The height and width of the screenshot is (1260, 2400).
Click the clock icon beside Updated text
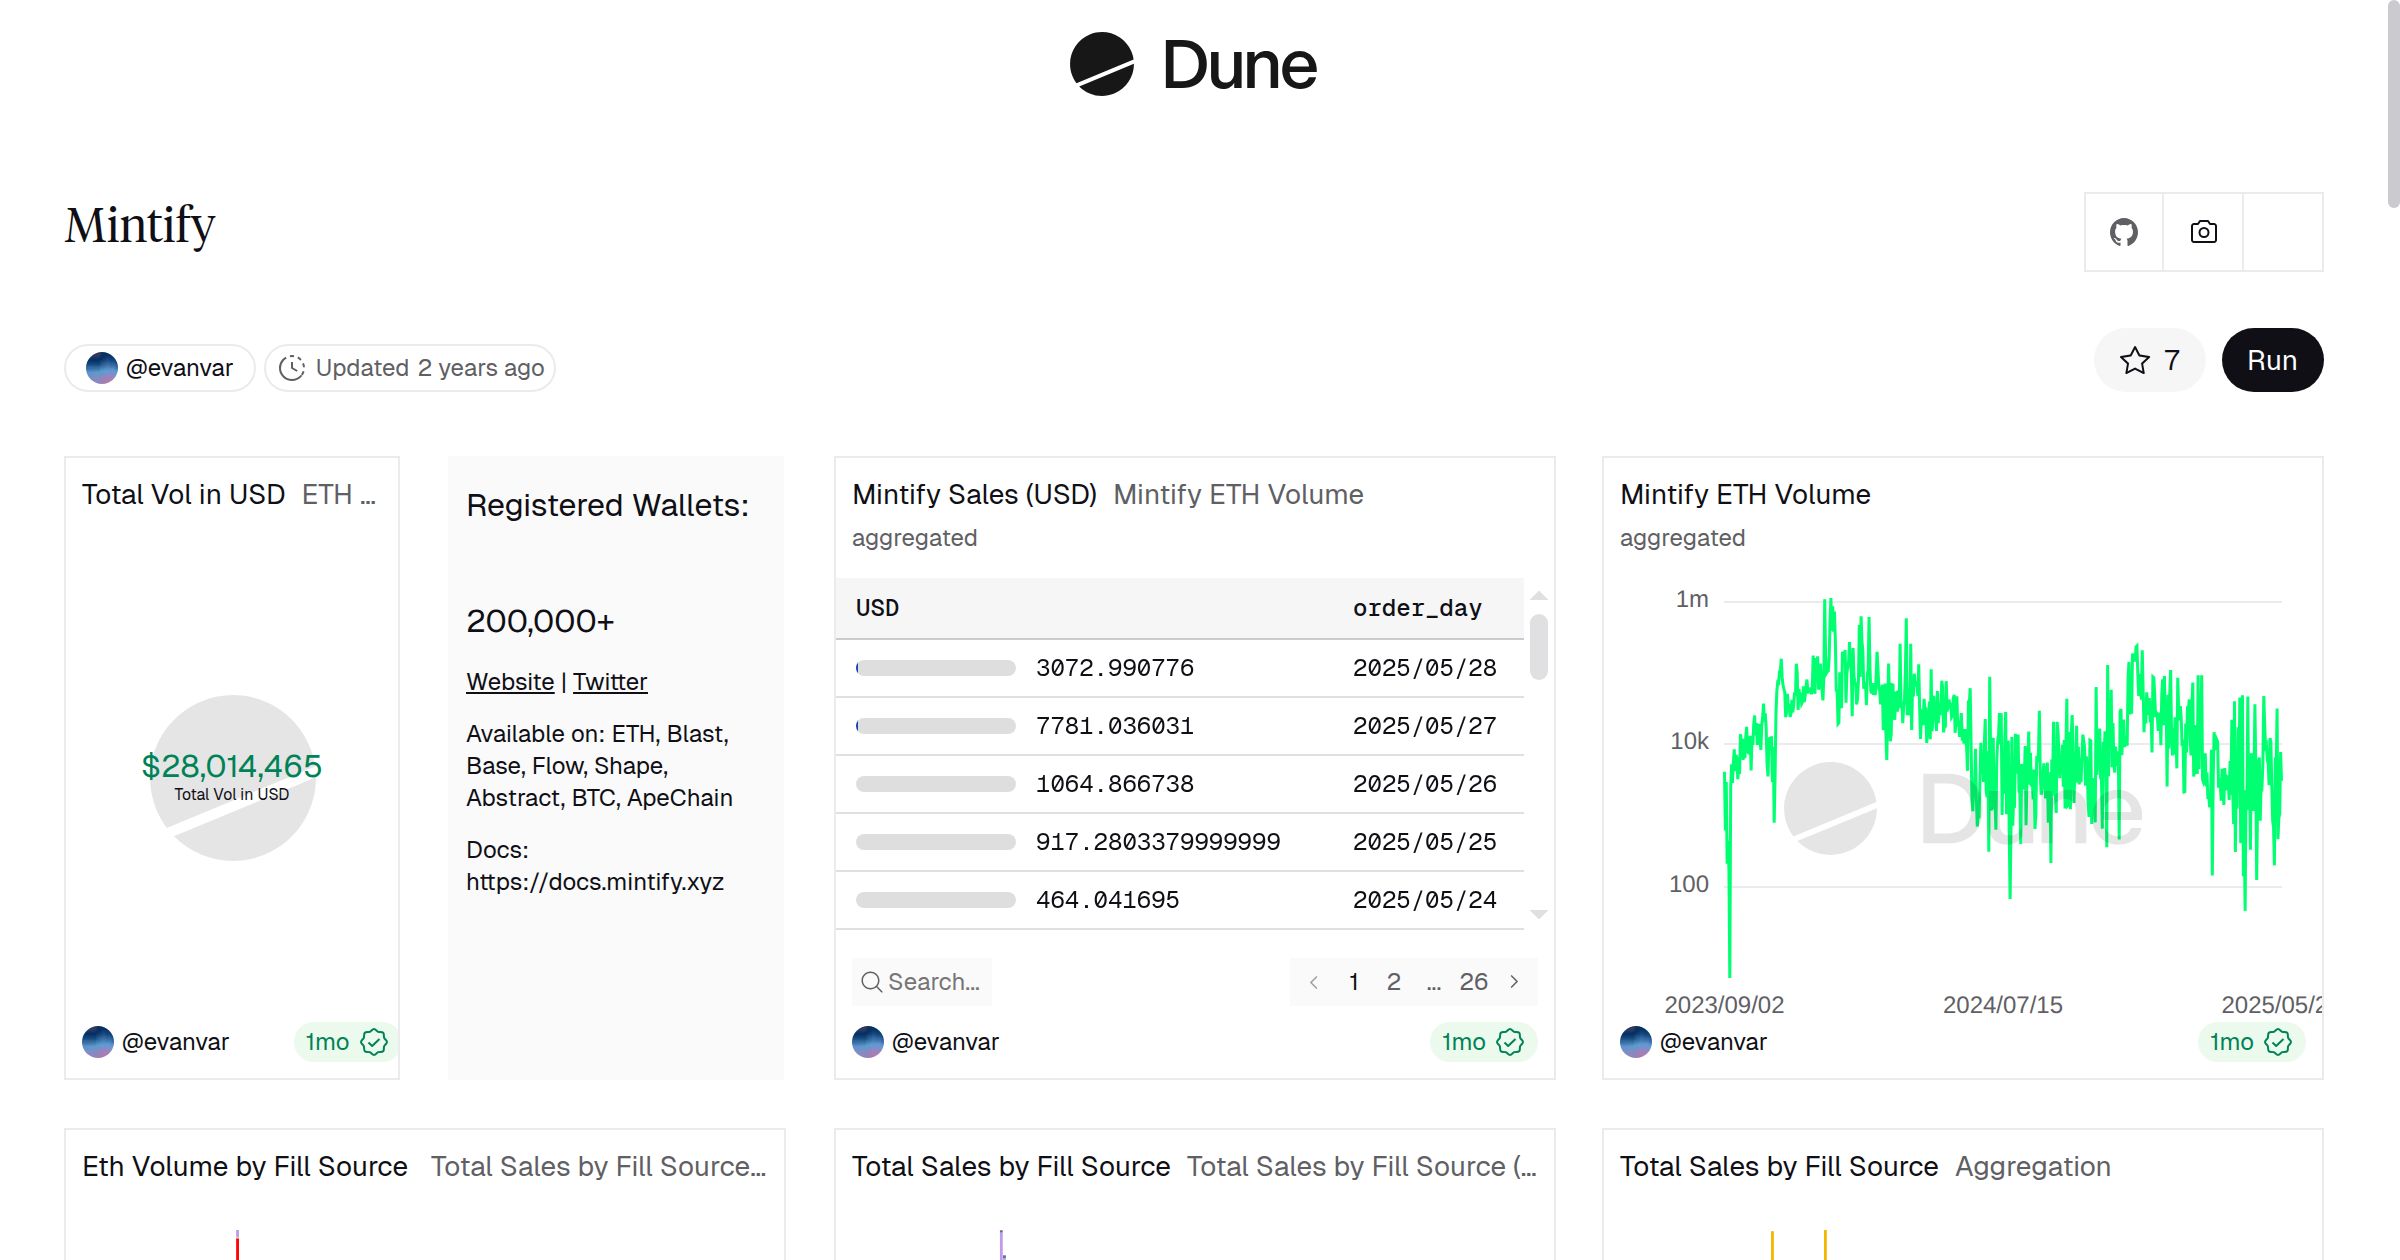(291, 368)
